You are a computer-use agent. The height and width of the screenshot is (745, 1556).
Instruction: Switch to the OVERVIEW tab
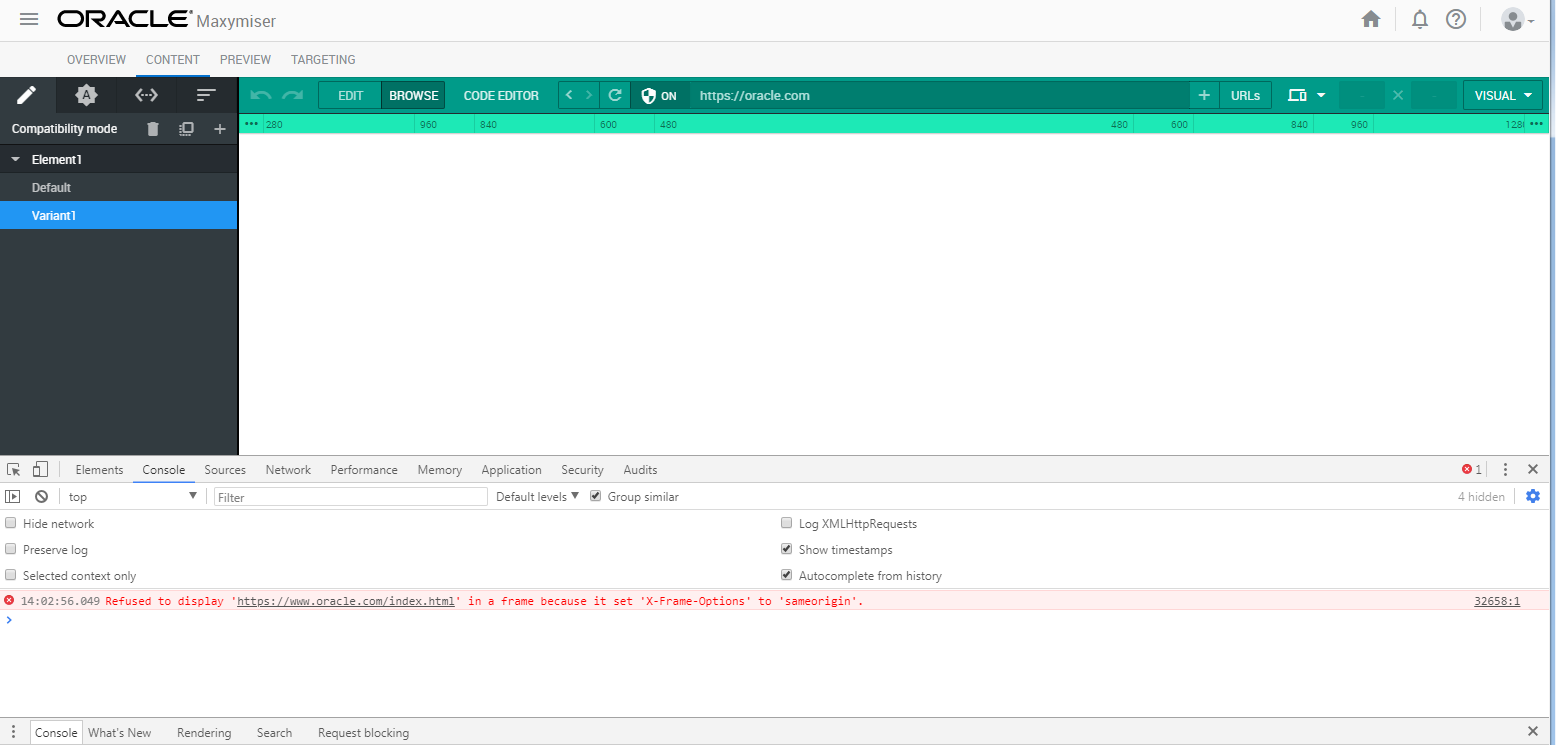(x=96, y=60)
